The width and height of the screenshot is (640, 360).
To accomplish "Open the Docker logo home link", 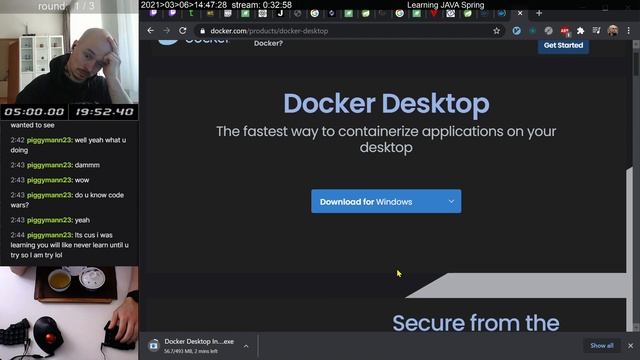I will (194, 41).
